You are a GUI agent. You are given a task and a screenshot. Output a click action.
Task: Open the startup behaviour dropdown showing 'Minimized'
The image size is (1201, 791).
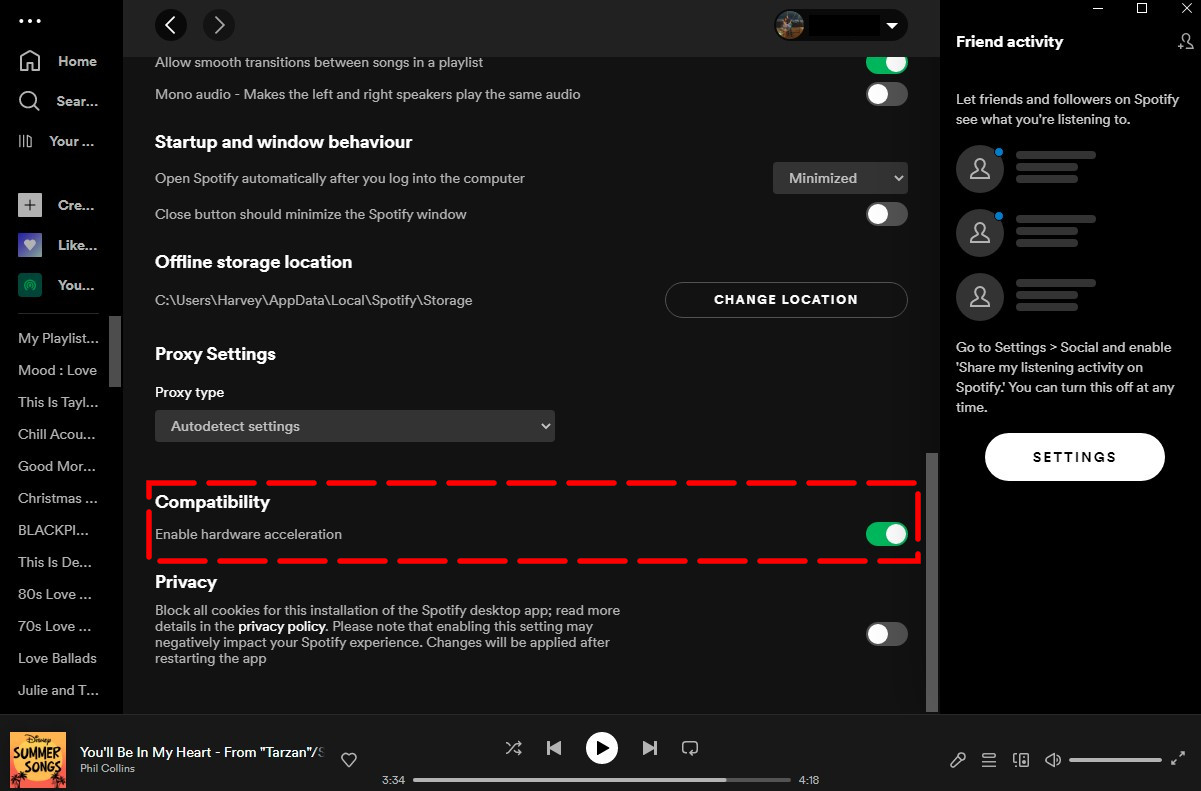tap(840, 177)
